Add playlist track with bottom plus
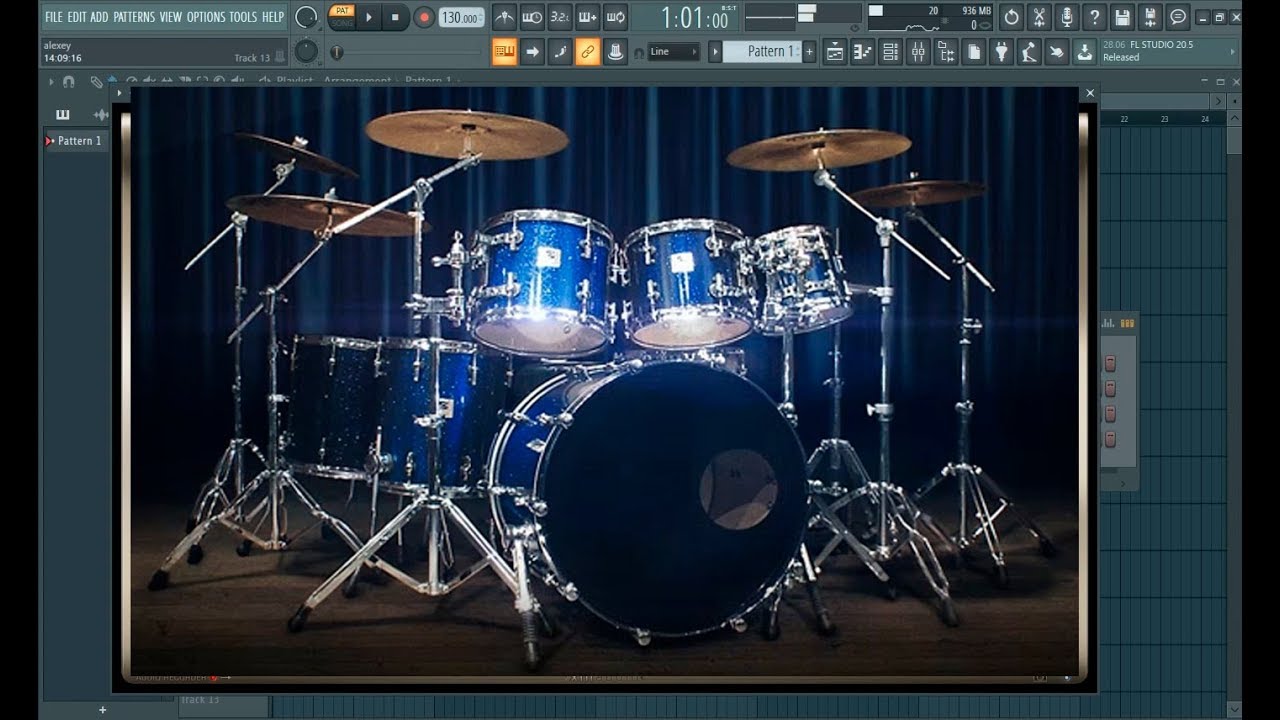Screen dimensions: 1280x720 point(102,710)
